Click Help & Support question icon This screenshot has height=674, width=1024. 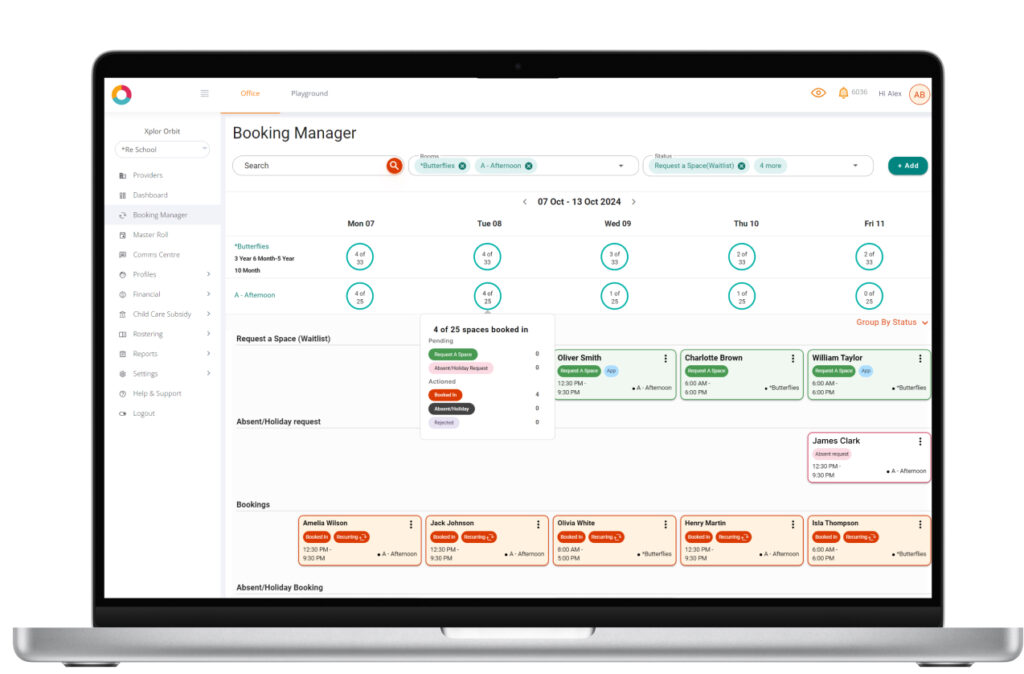tap(122, 394)
